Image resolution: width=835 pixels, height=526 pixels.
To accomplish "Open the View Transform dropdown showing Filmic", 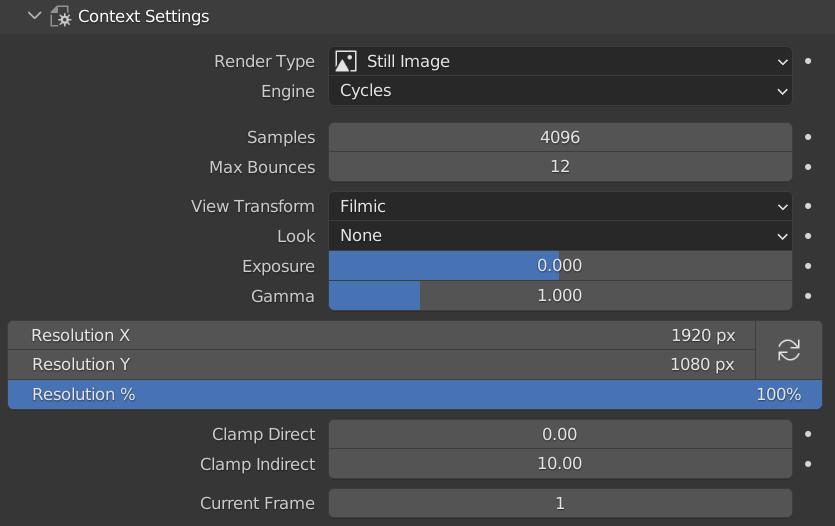I will click(560, 206).
